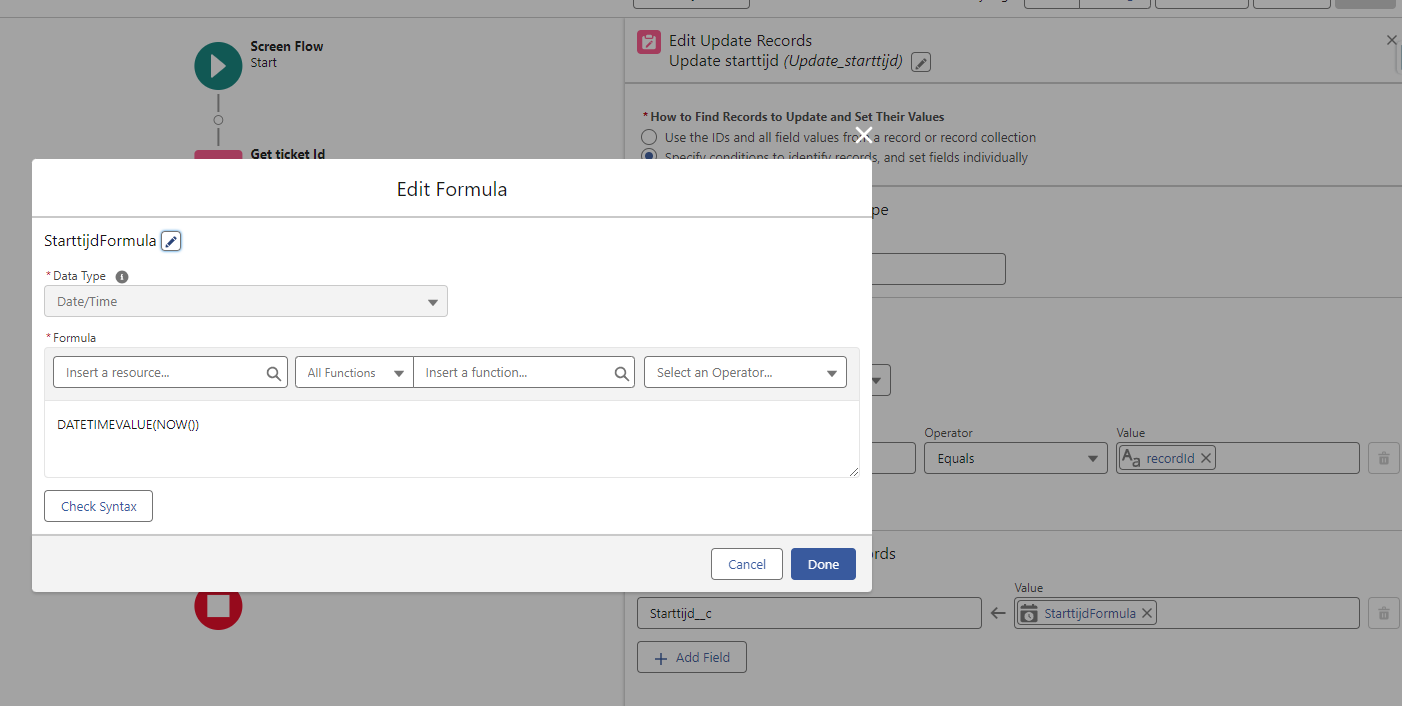The image size is (1402, 706).
Task: Expand the All Functions dropdown
Action: 354,373
